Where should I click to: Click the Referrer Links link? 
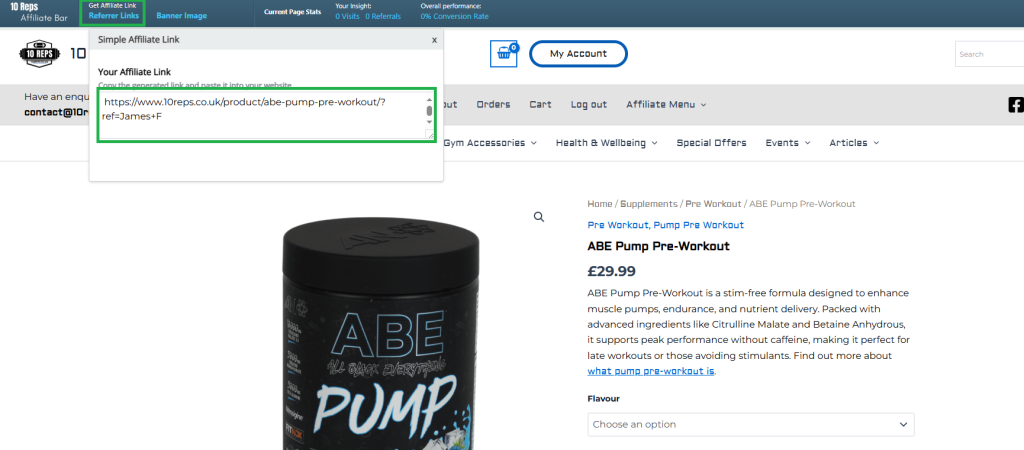(x=114, y=16)
